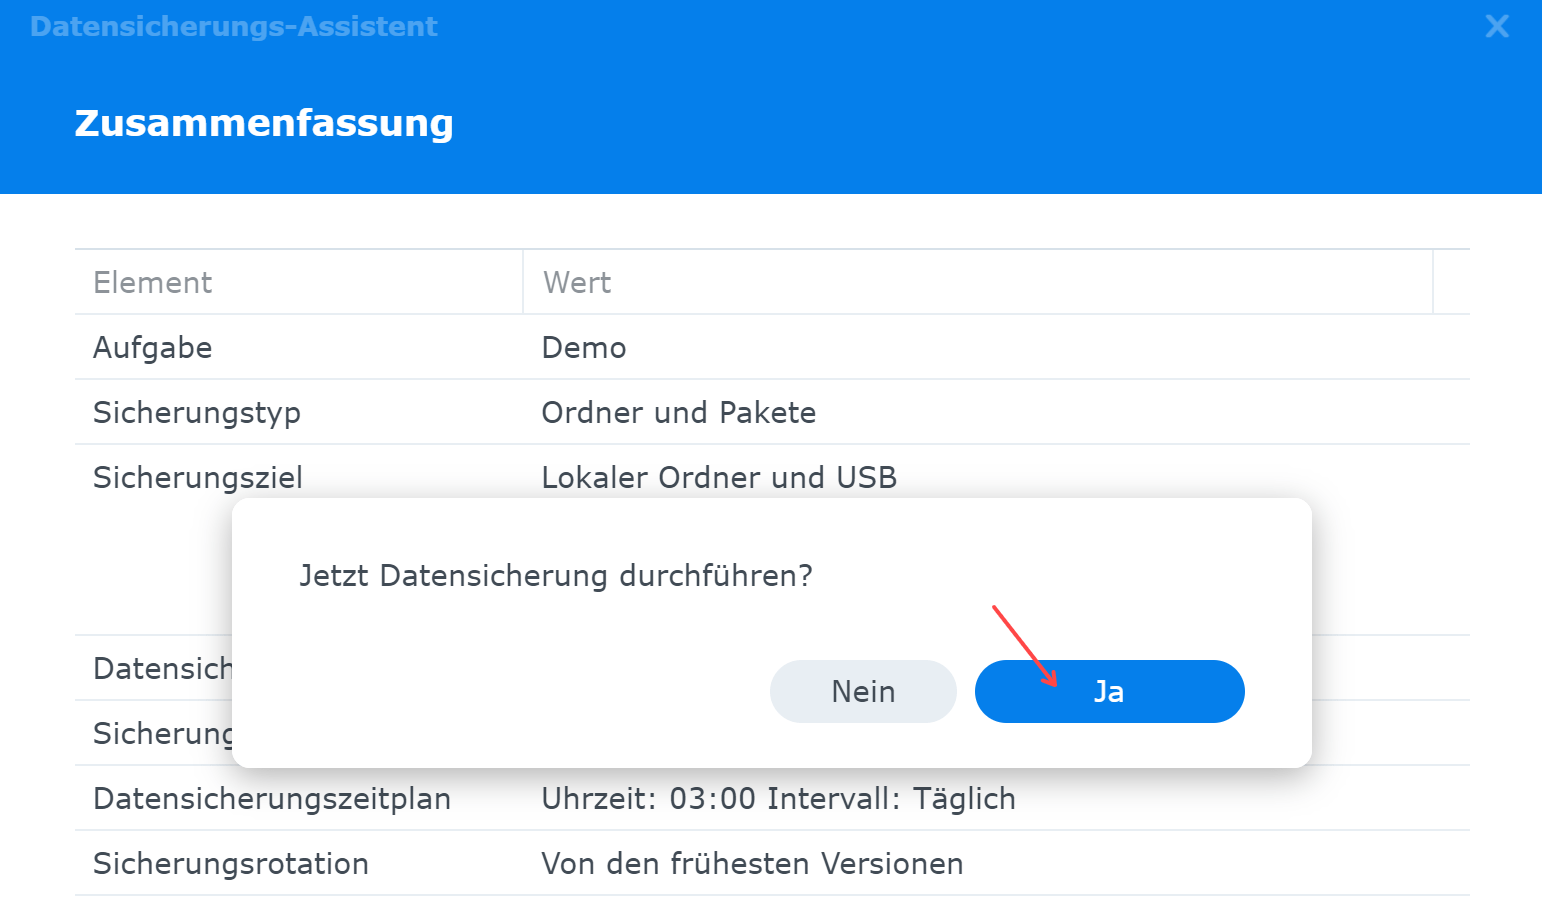The width and height of the screenshot is (1542, 910).
Task: Click the Von den frühesten Versionen value
Action: pyautogui.click(x=752, y=864)
